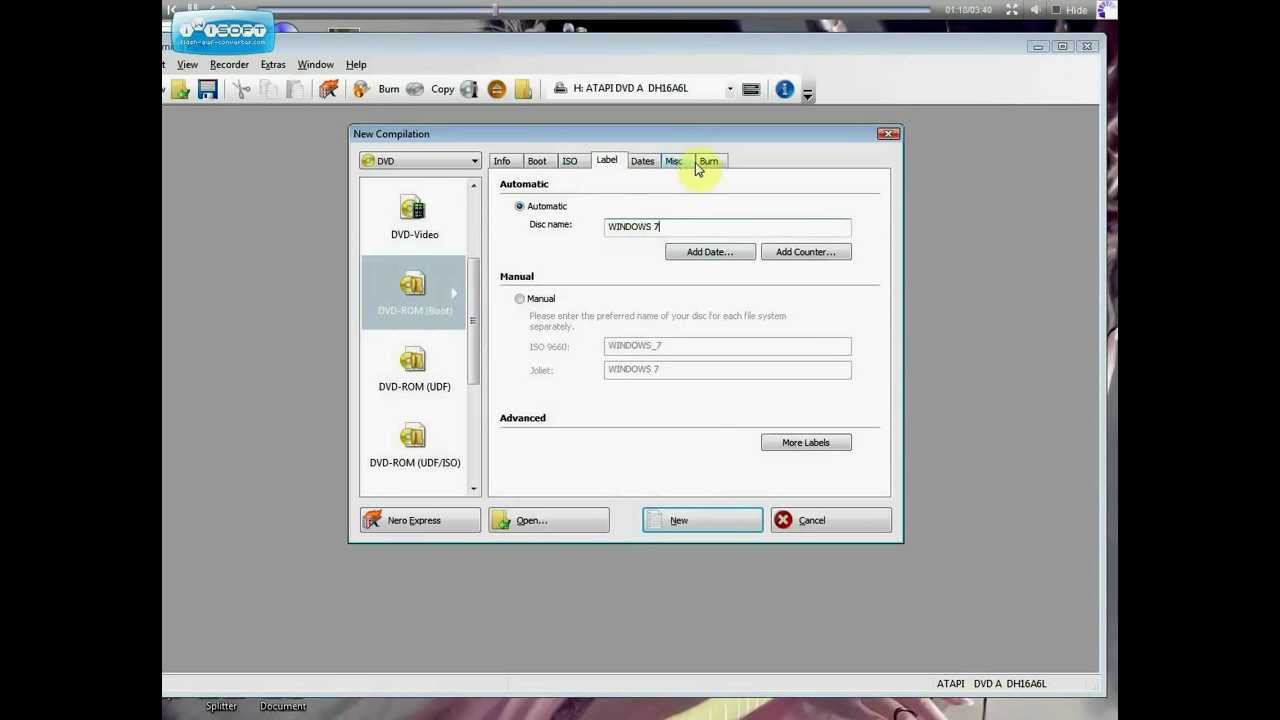This screenshot has height=720, width=1280.
Task: Select the Automatic radio button
Action: coord(519,206)
